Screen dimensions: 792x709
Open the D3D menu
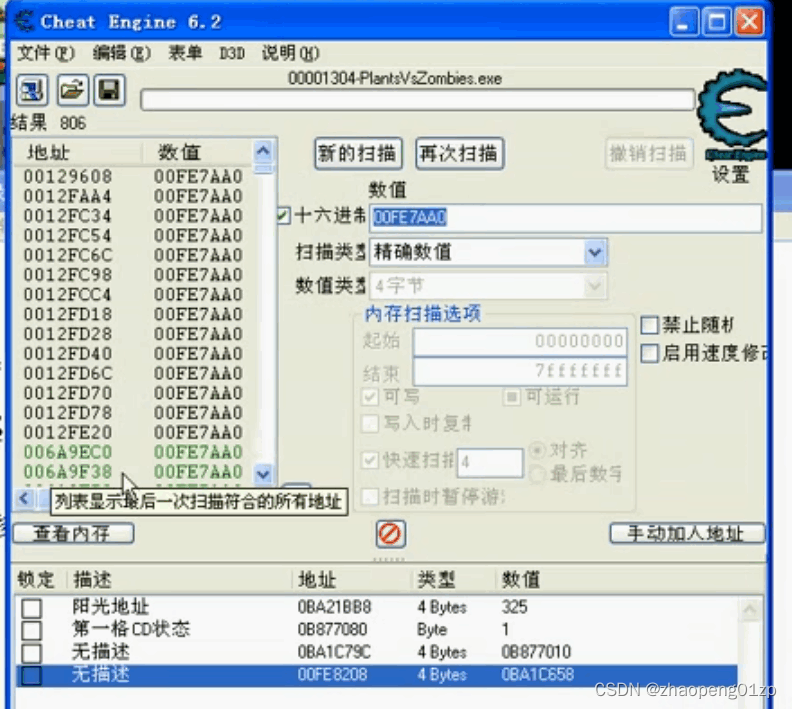point(232,53)
